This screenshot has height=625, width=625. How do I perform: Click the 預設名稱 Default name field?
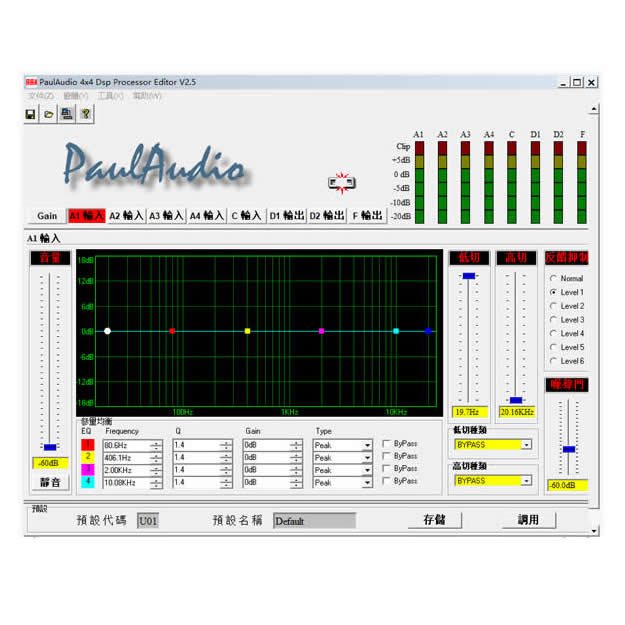[x=314, y=521]
